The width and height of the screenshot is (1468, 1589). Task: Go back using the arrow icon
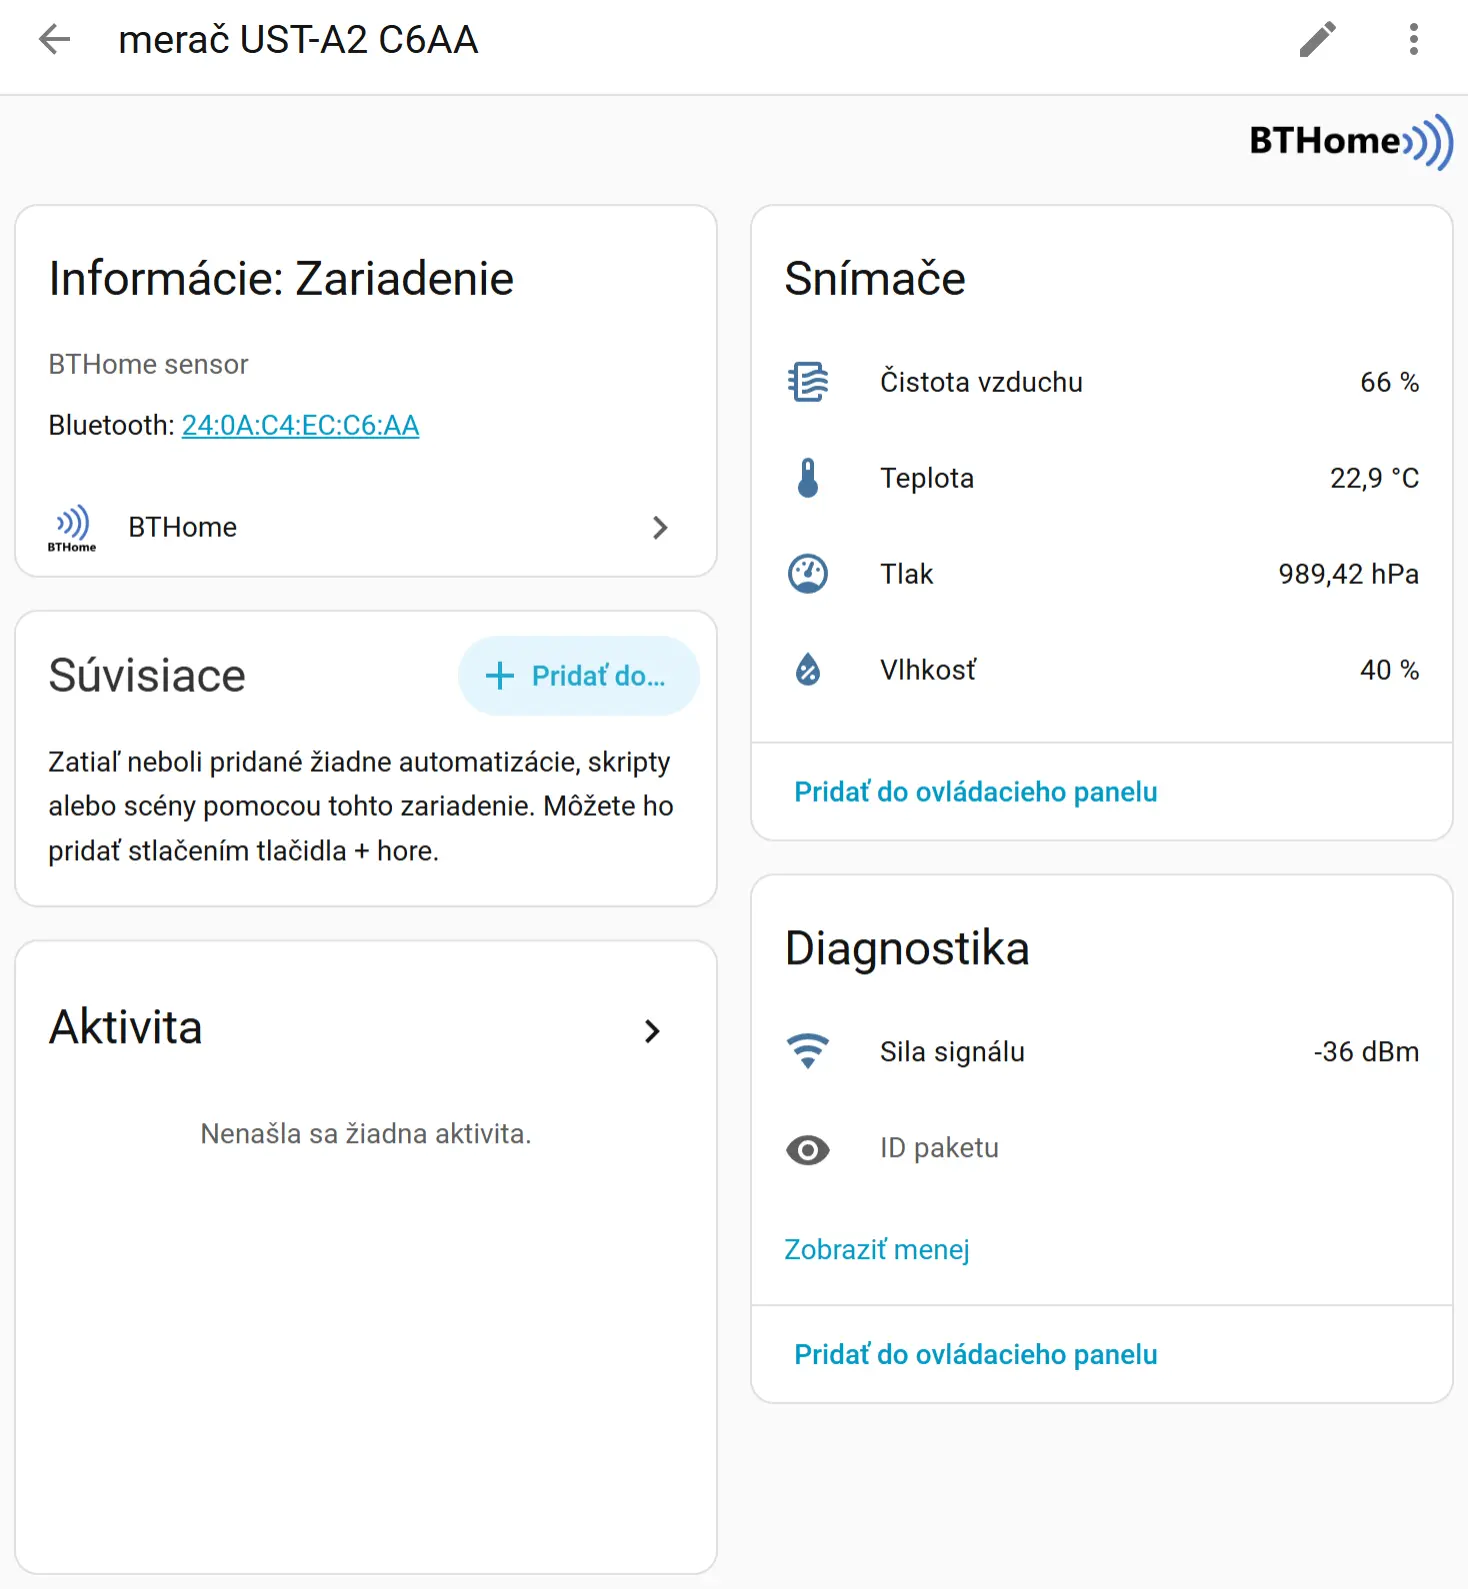[54, 40]
